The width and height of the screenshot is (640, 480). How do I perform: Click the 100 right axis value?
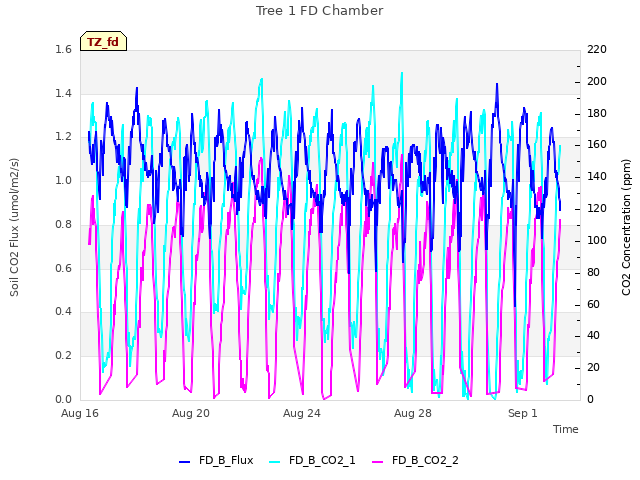click(597, 240)
